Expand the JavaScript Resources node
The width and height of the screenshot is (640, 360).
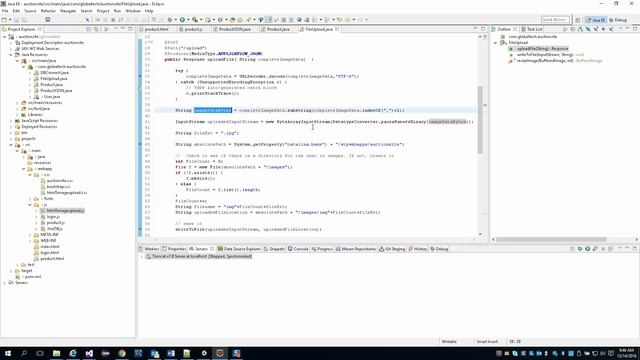(x=11, y=121)
